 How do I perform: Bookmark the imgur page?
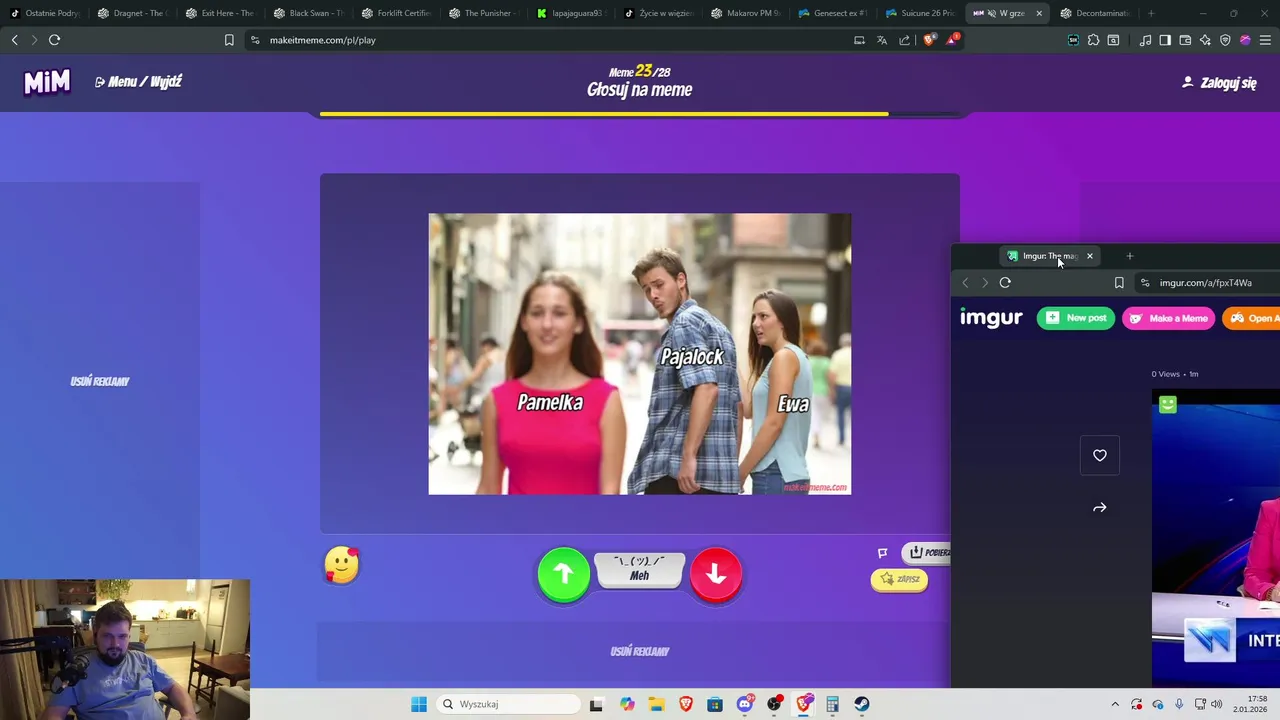[x=1119, y=283]
